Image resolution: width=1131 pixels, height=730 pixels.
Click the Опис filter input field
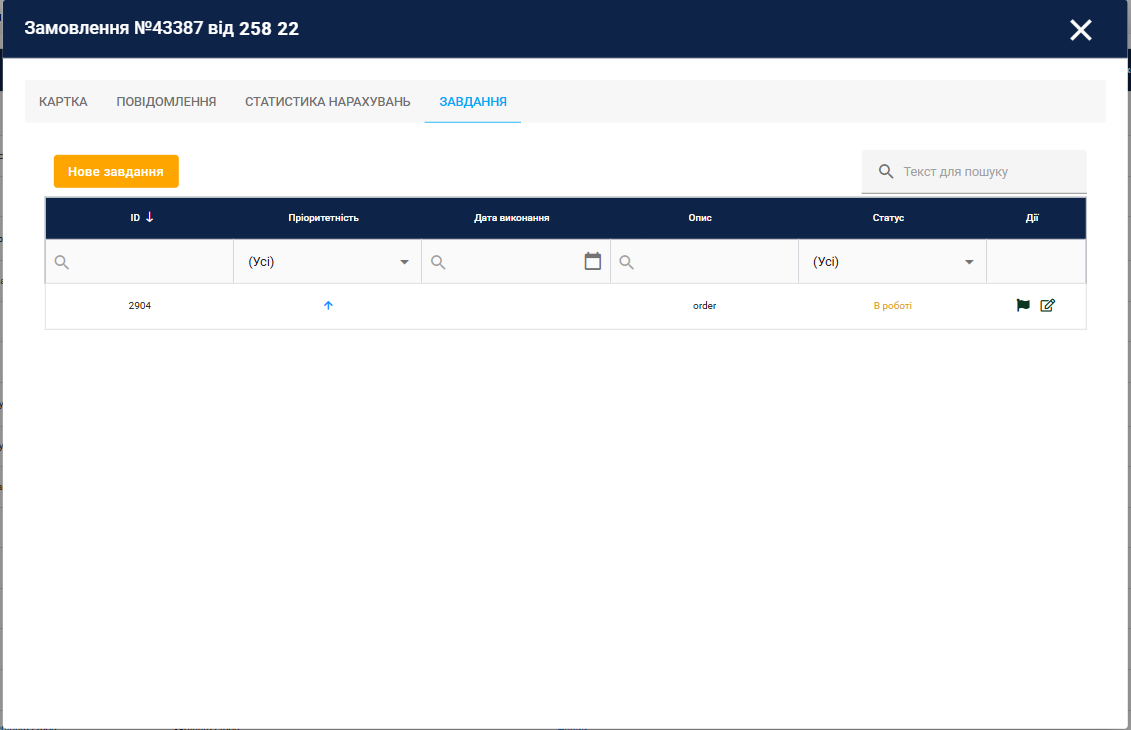coord(712,262)
